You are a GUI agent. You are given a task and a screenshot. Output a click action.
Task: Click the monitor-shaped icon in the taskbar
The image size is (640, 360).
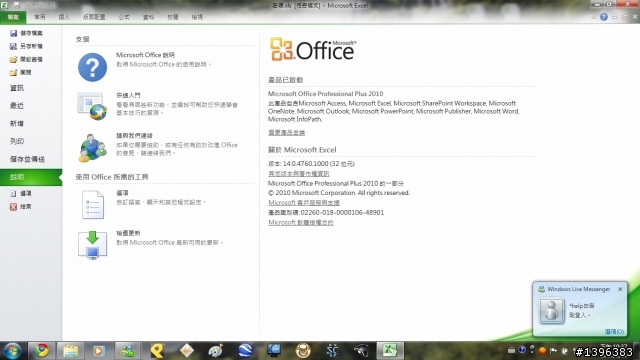(x=274, y=351)
